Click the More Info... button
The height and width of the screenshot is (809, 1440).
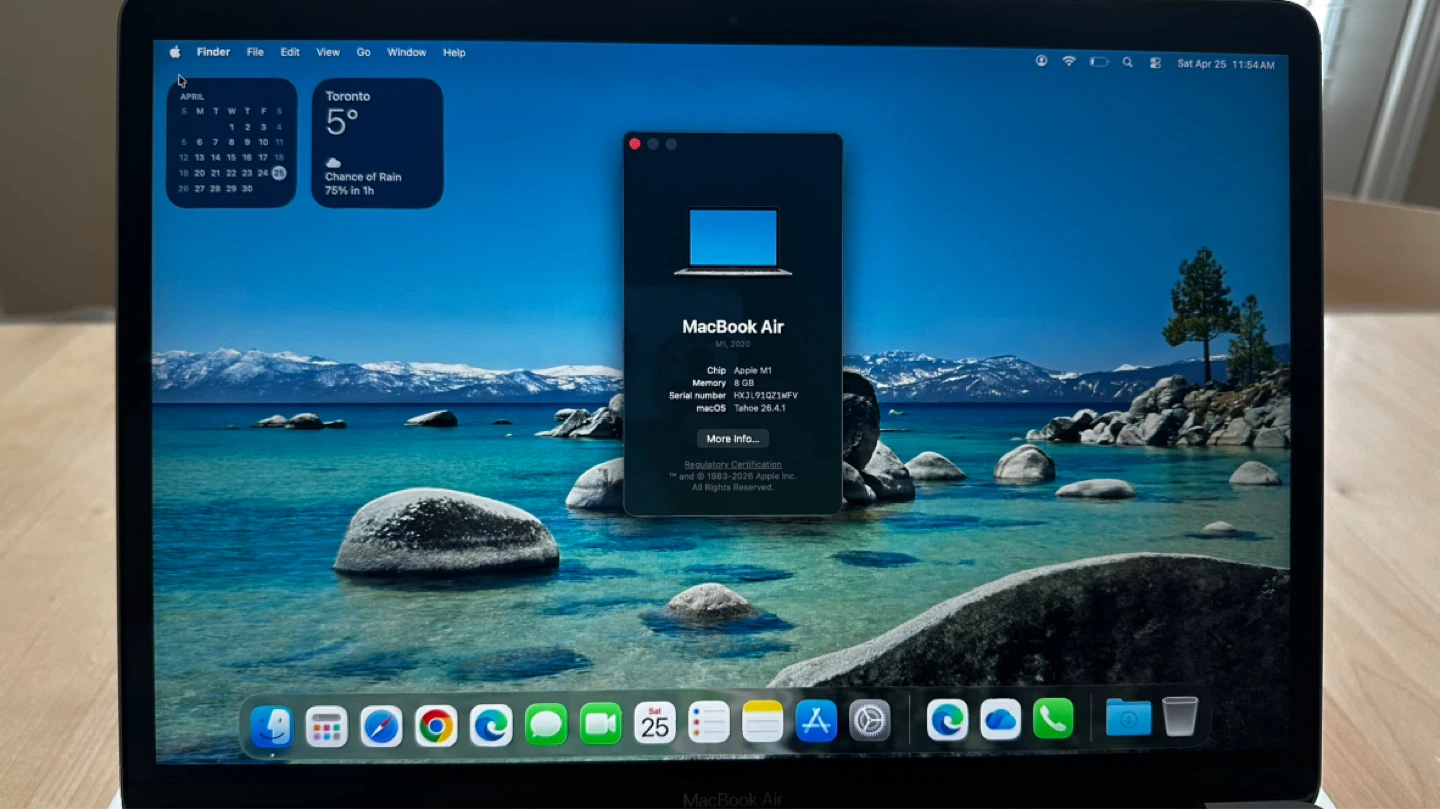click(733, 439)
